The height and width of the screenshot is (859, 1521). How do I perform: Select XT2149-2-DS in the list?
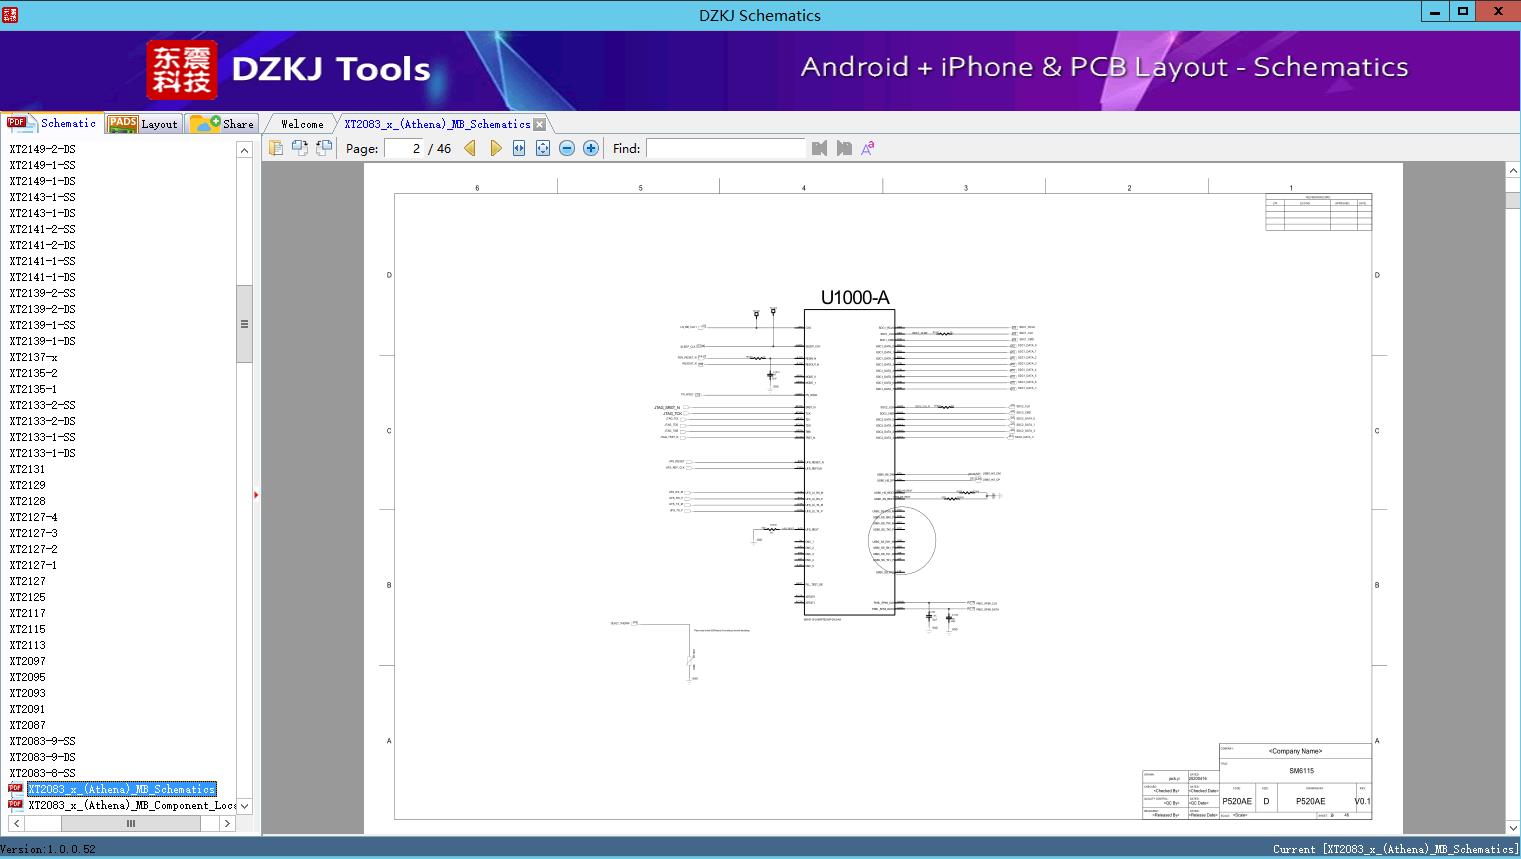(42, 149)
